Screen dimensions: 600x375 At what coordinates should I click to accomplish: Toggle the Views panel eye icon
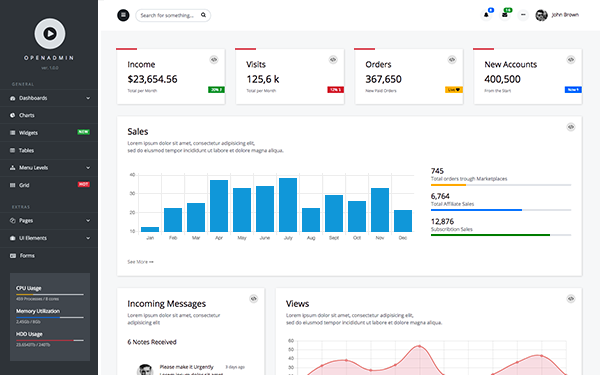pos(571,299)
